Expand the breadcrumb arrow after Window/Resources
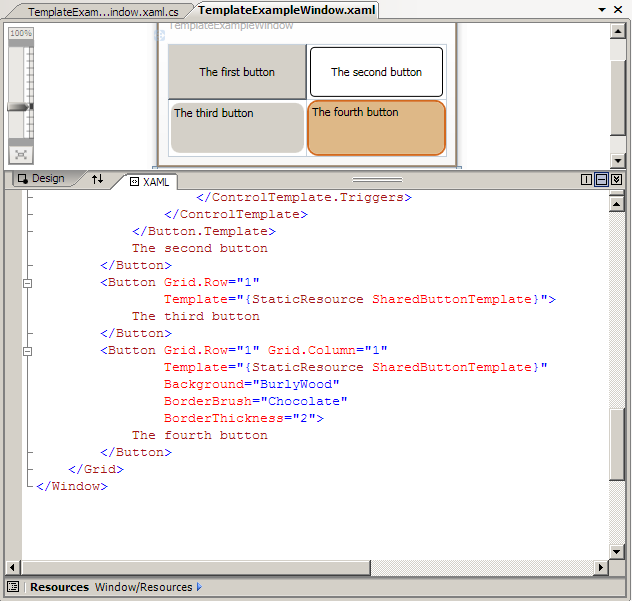This screenshot has height=601, width=632. (199, 587)
